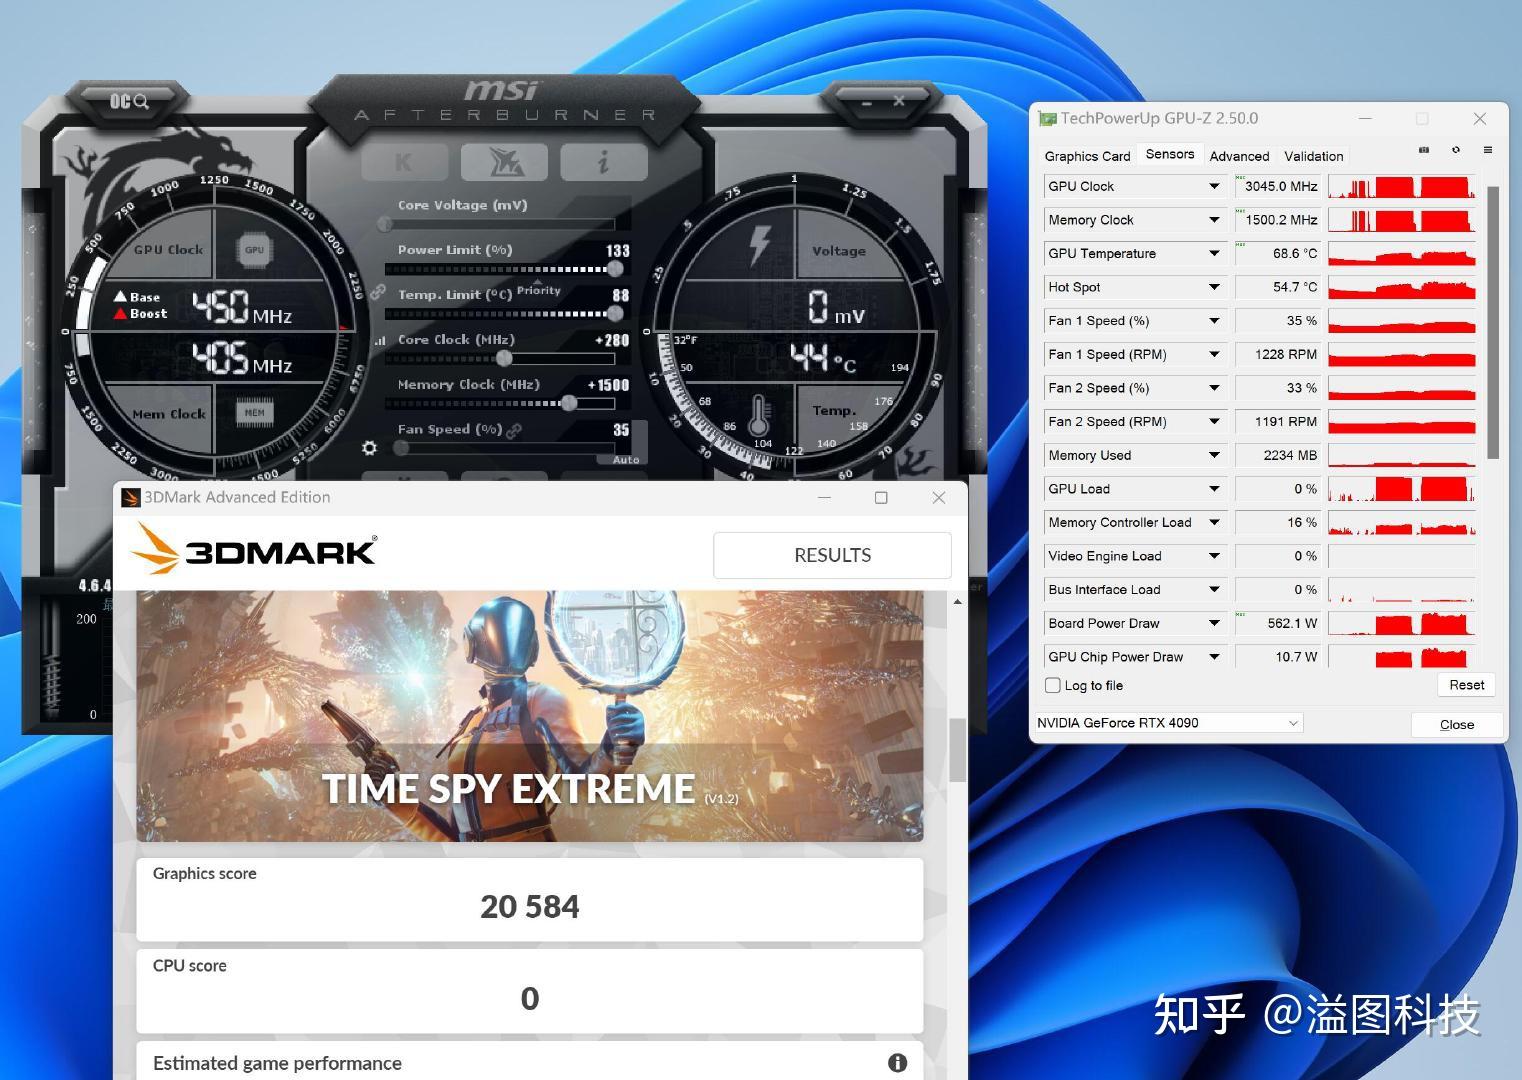The height and width of the screenshot is (1080, 1522).
Task: Click the Board Power Draw graph
Action: [x=1402, y=624]
